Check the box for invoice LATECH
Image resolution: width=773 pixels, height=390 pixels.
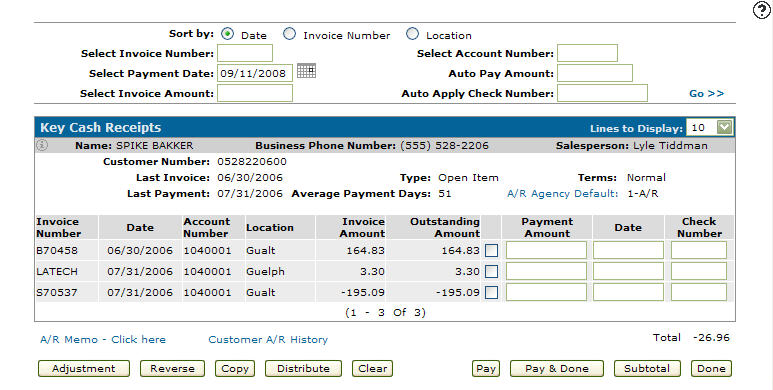[x=492, y=272]
